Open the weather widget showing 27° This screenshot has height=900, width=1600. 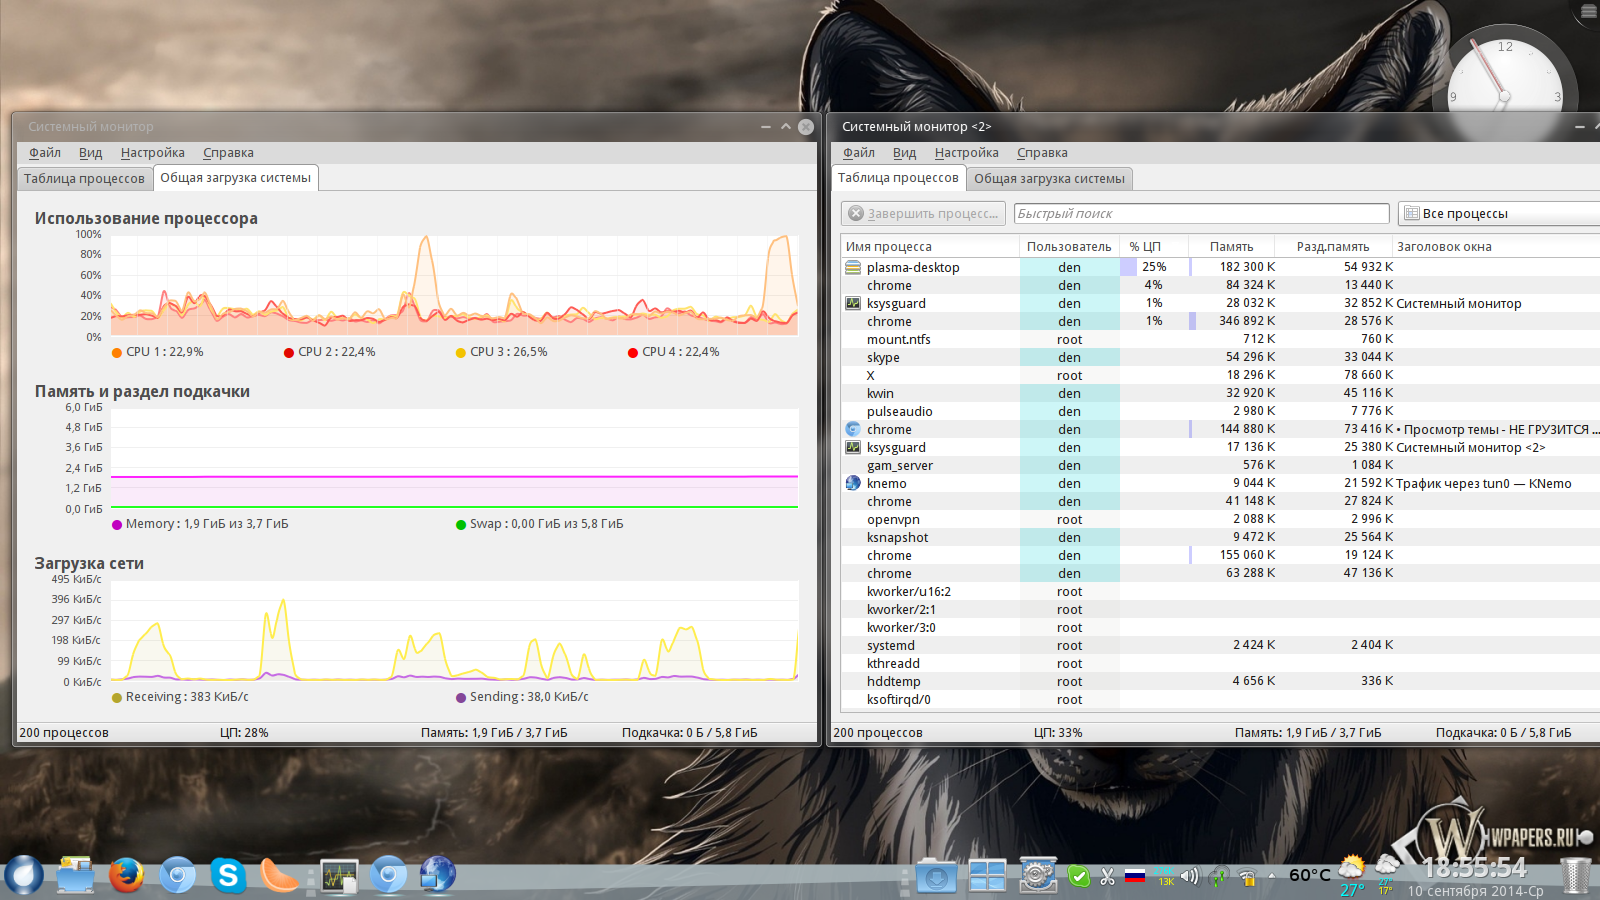pyautogui.click(x=1352, y=877)
